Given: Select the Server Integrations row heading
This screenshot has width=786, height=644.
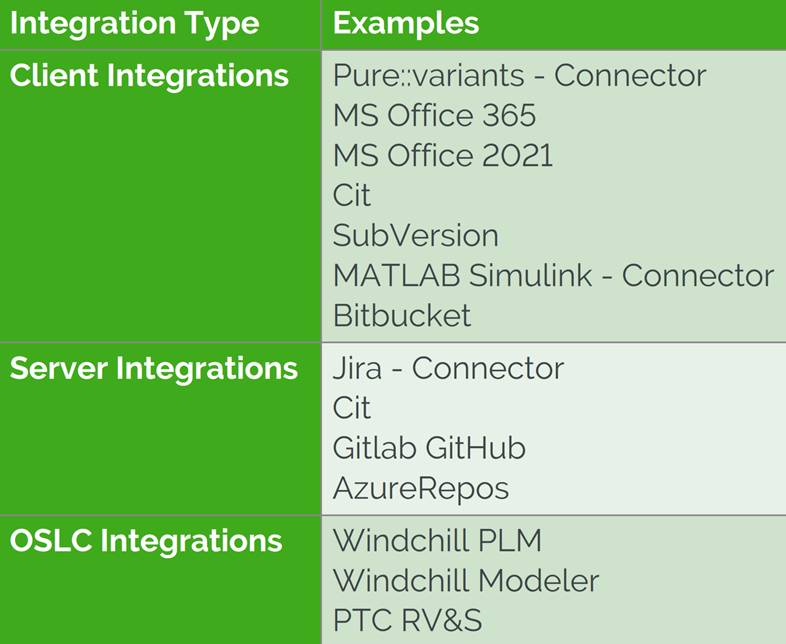Looking at the screenshot, I should pos(154,368).
